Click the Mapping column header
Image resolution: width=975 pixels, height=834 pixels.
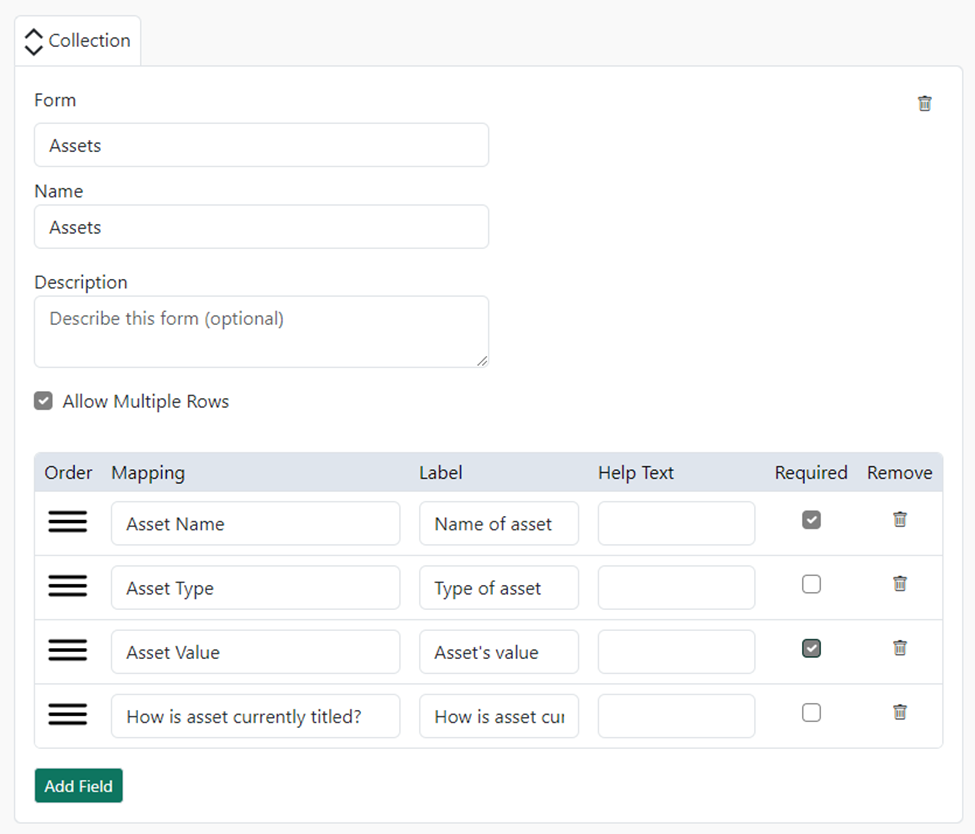click(148, 473)
